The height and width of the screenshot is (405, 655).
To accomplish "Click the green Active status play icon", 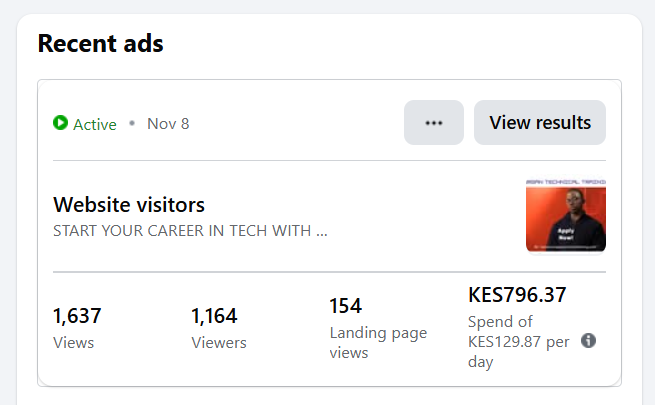I will (x=61, y=124).
